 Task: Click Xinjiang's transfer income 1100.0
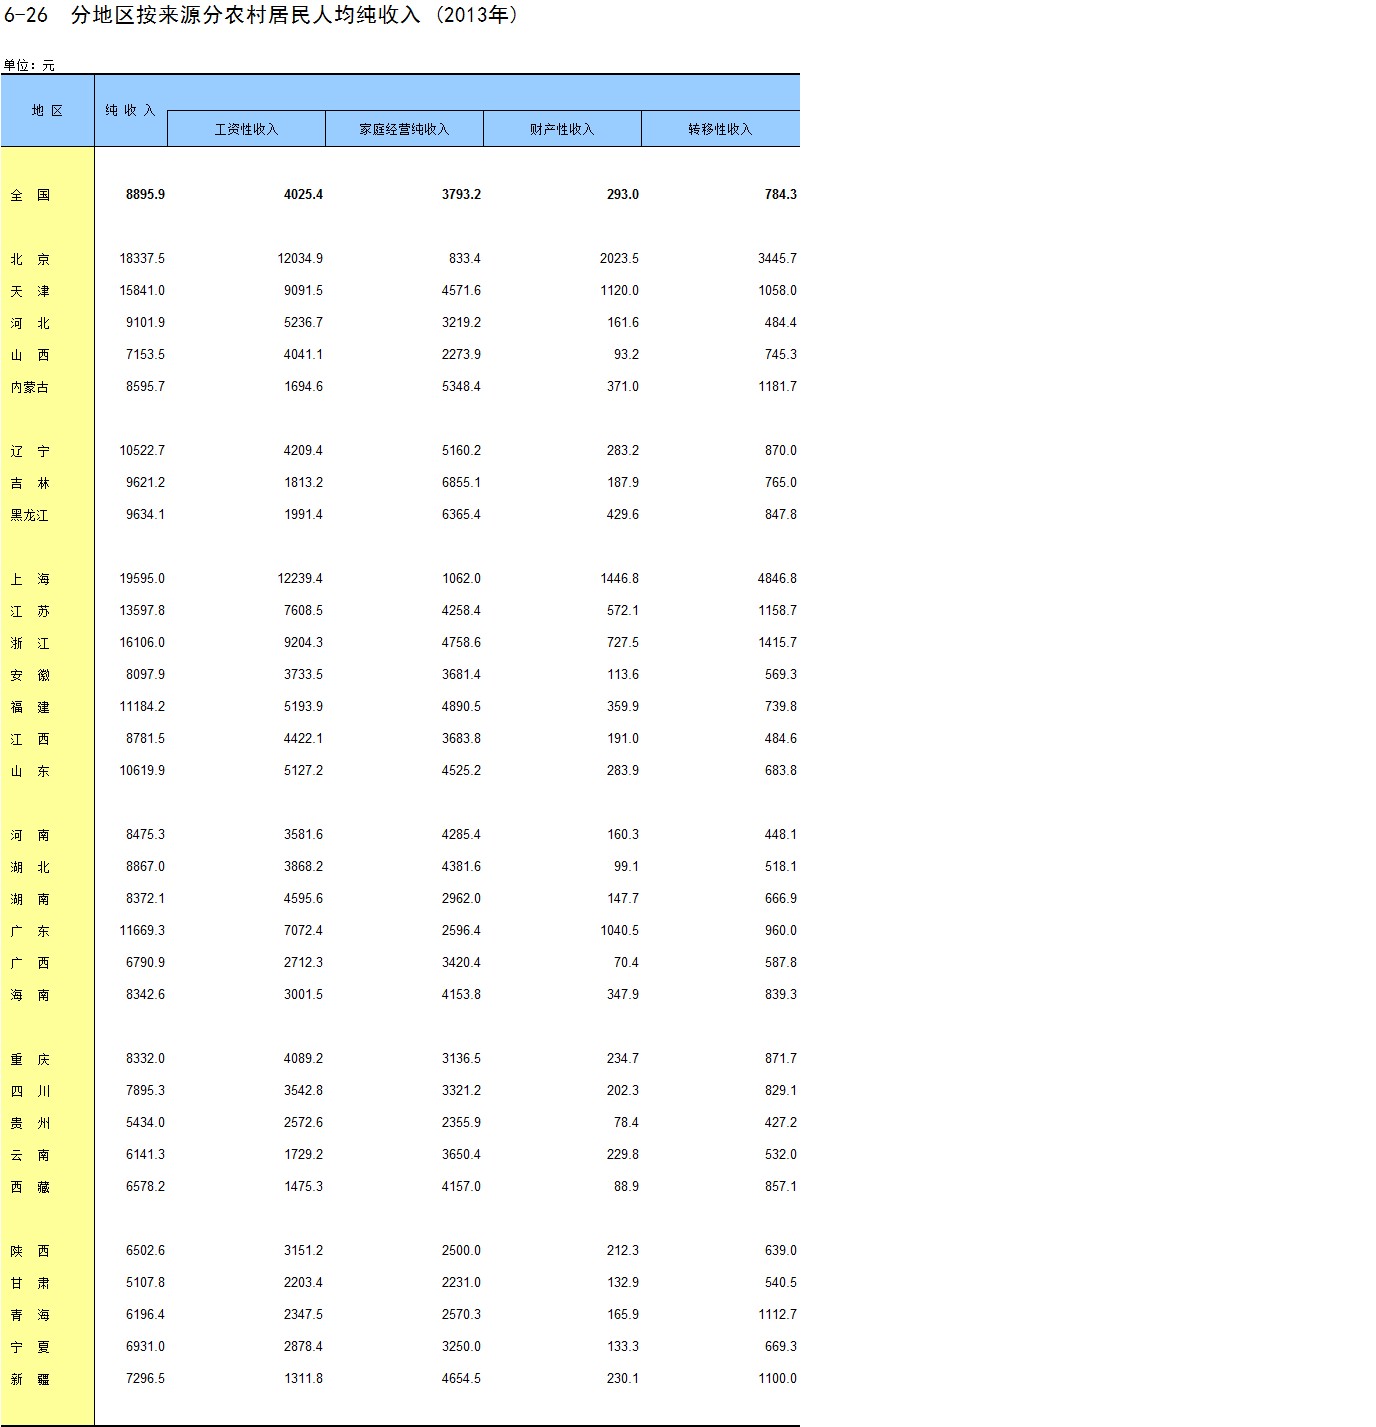(x=777, y=1379)
